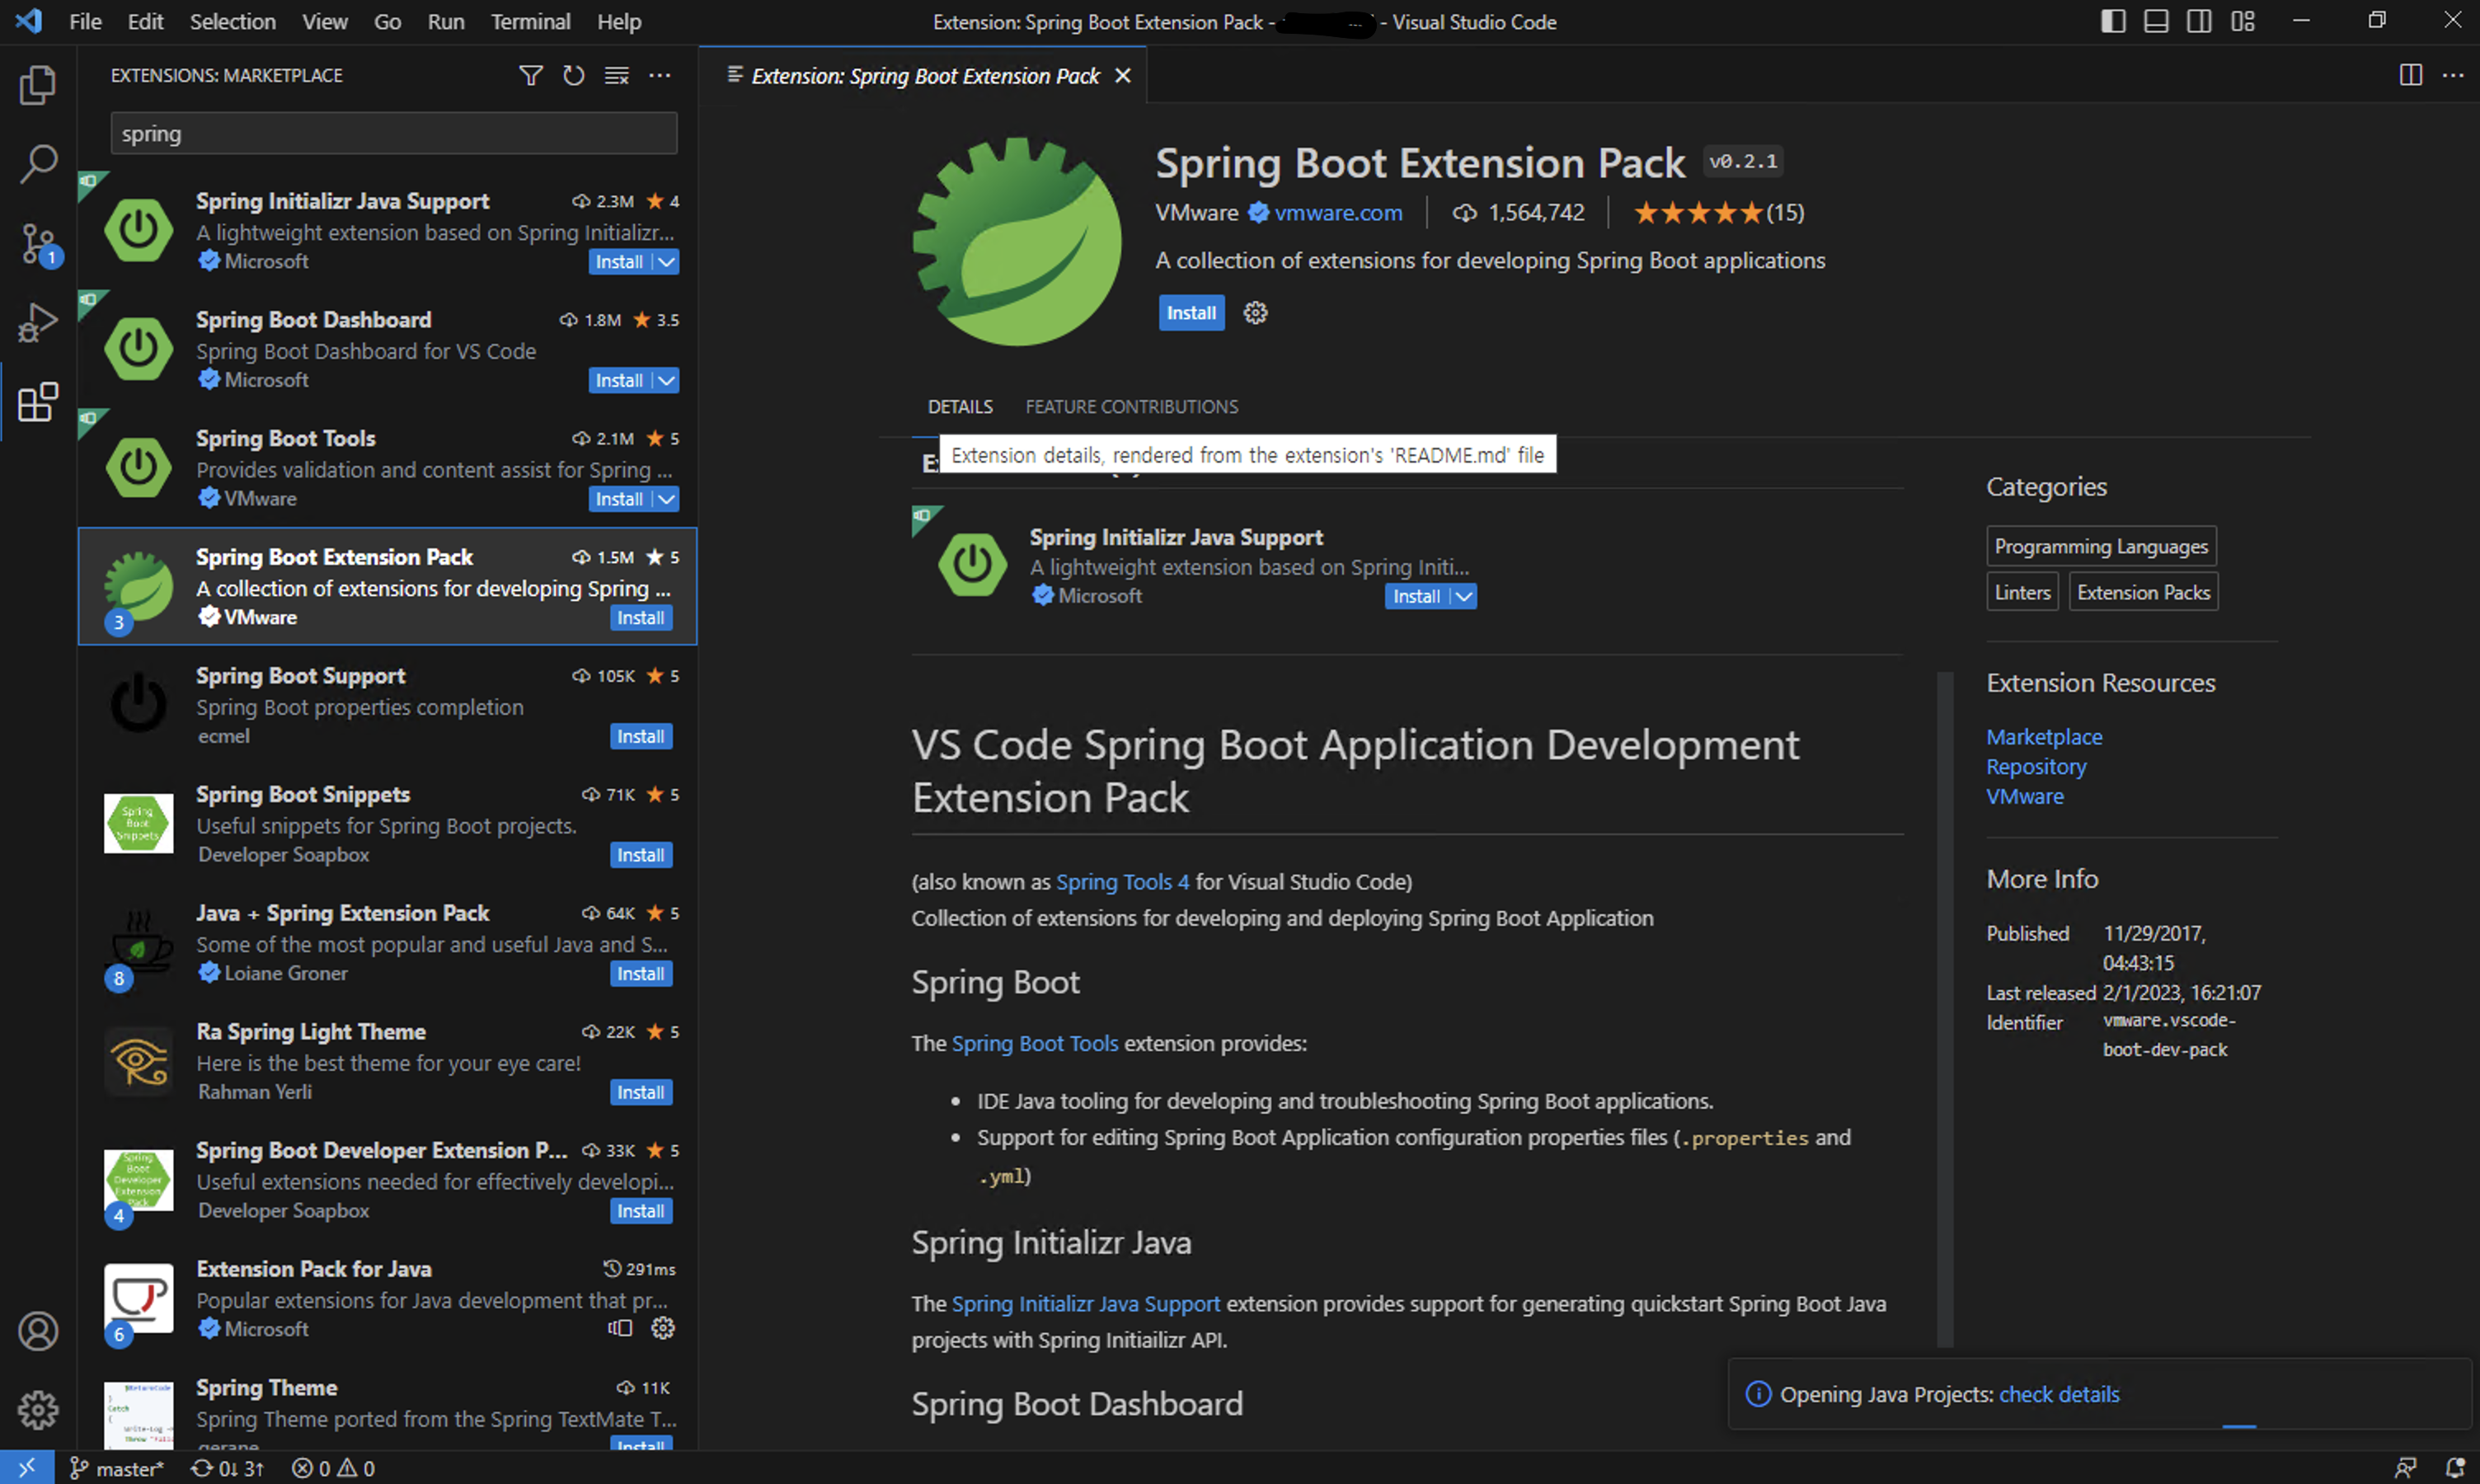Select the Extensions view icon
Image resolution: width=2480 pixels, height=1484 pixels.
coord(37,402)
